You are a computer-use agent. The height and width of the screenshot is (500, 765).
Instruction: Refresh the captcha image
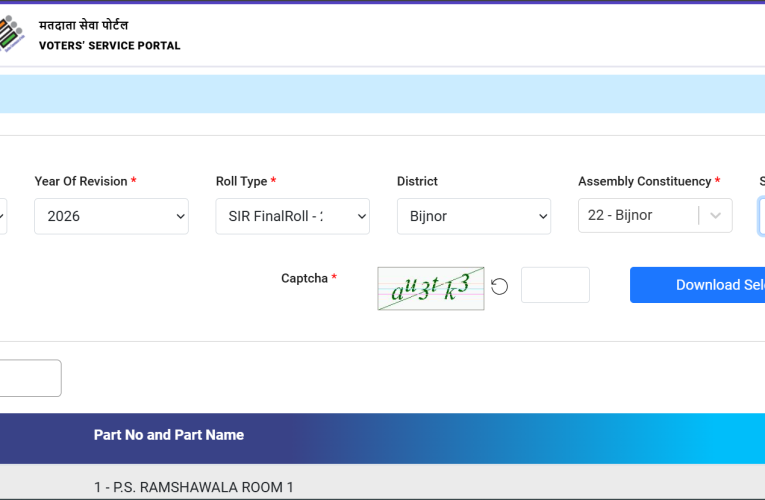click(500, 286)
